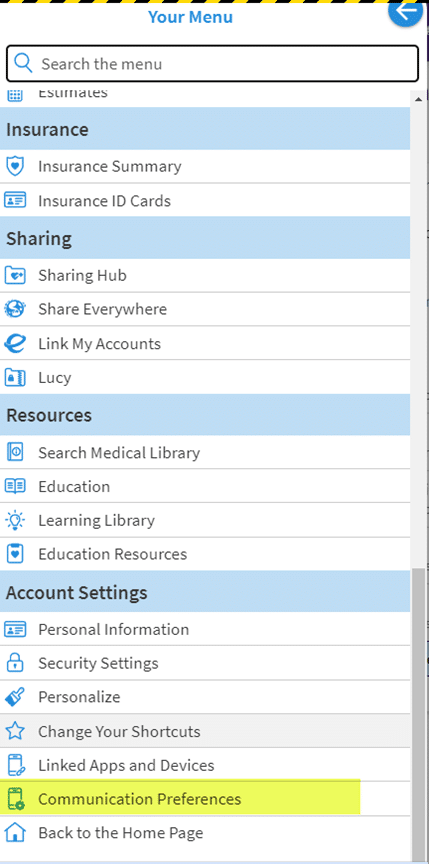Click the Security Settings padlock icon
This screenshot has height=864, width=429.
(x=15, y=663)
